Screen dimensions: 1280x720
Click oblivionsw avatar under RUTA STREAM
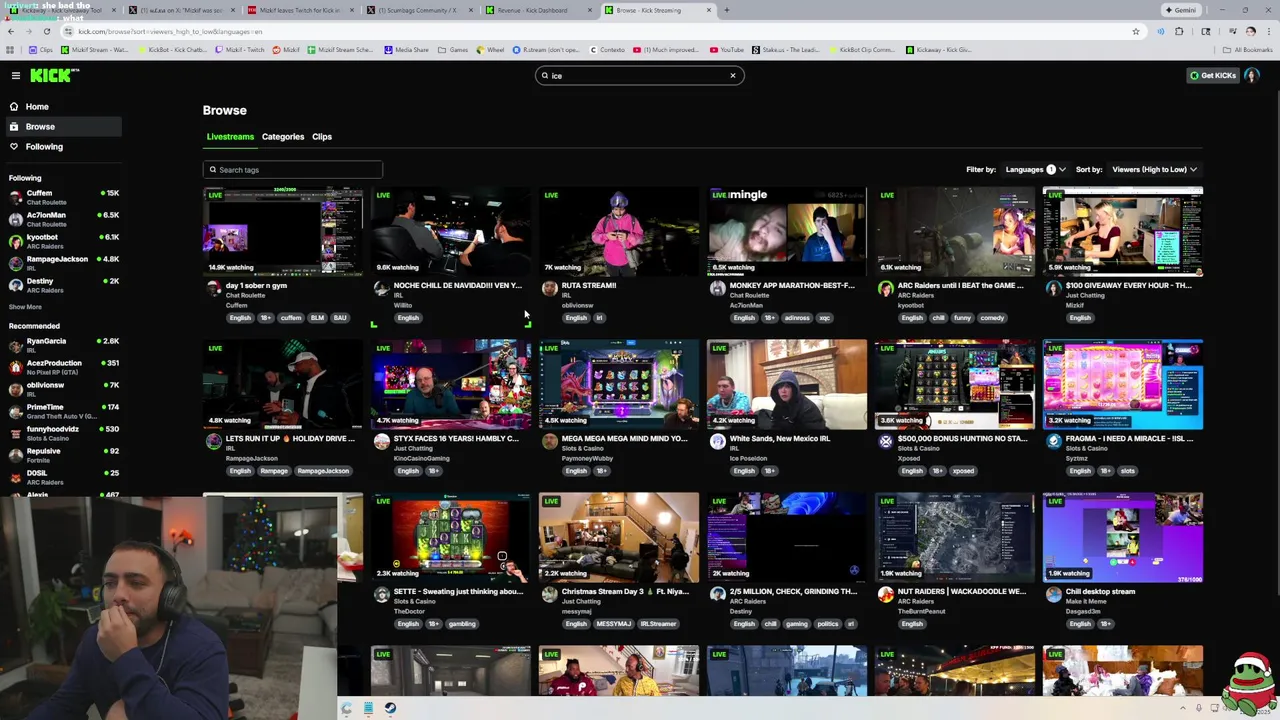point(550,289)
